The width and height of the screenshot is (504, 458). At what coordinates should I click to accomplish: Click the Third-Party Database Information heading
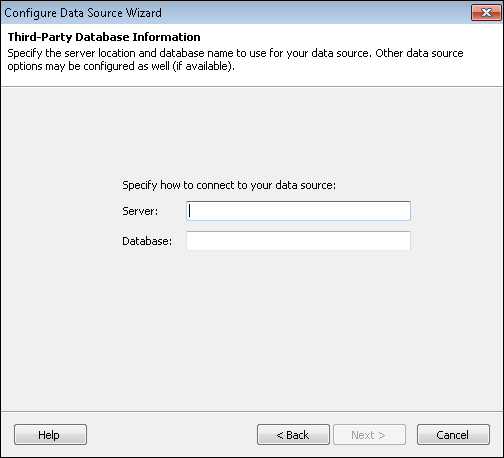coord(104,37)
